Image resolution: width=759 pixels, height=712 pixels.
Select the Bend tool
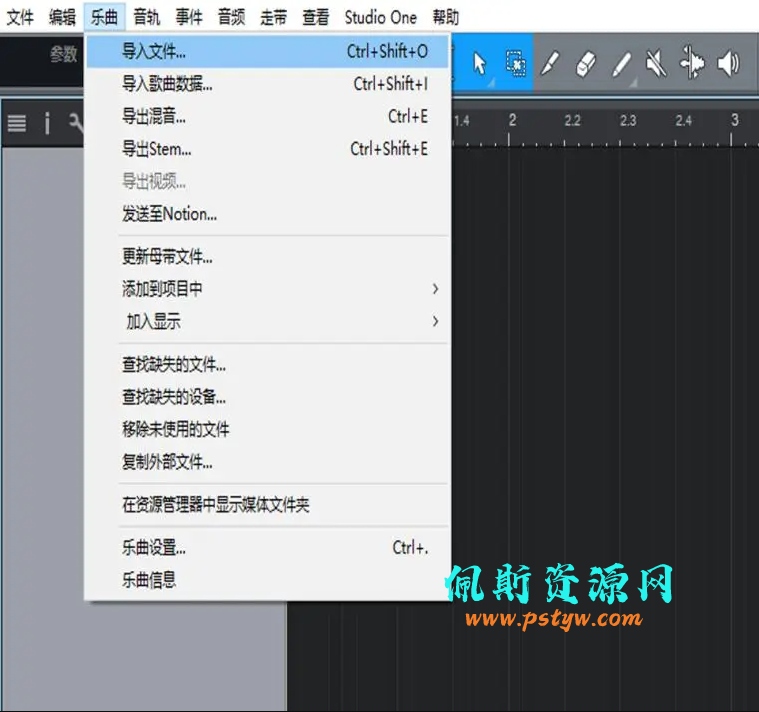click(x=692, y=62)
